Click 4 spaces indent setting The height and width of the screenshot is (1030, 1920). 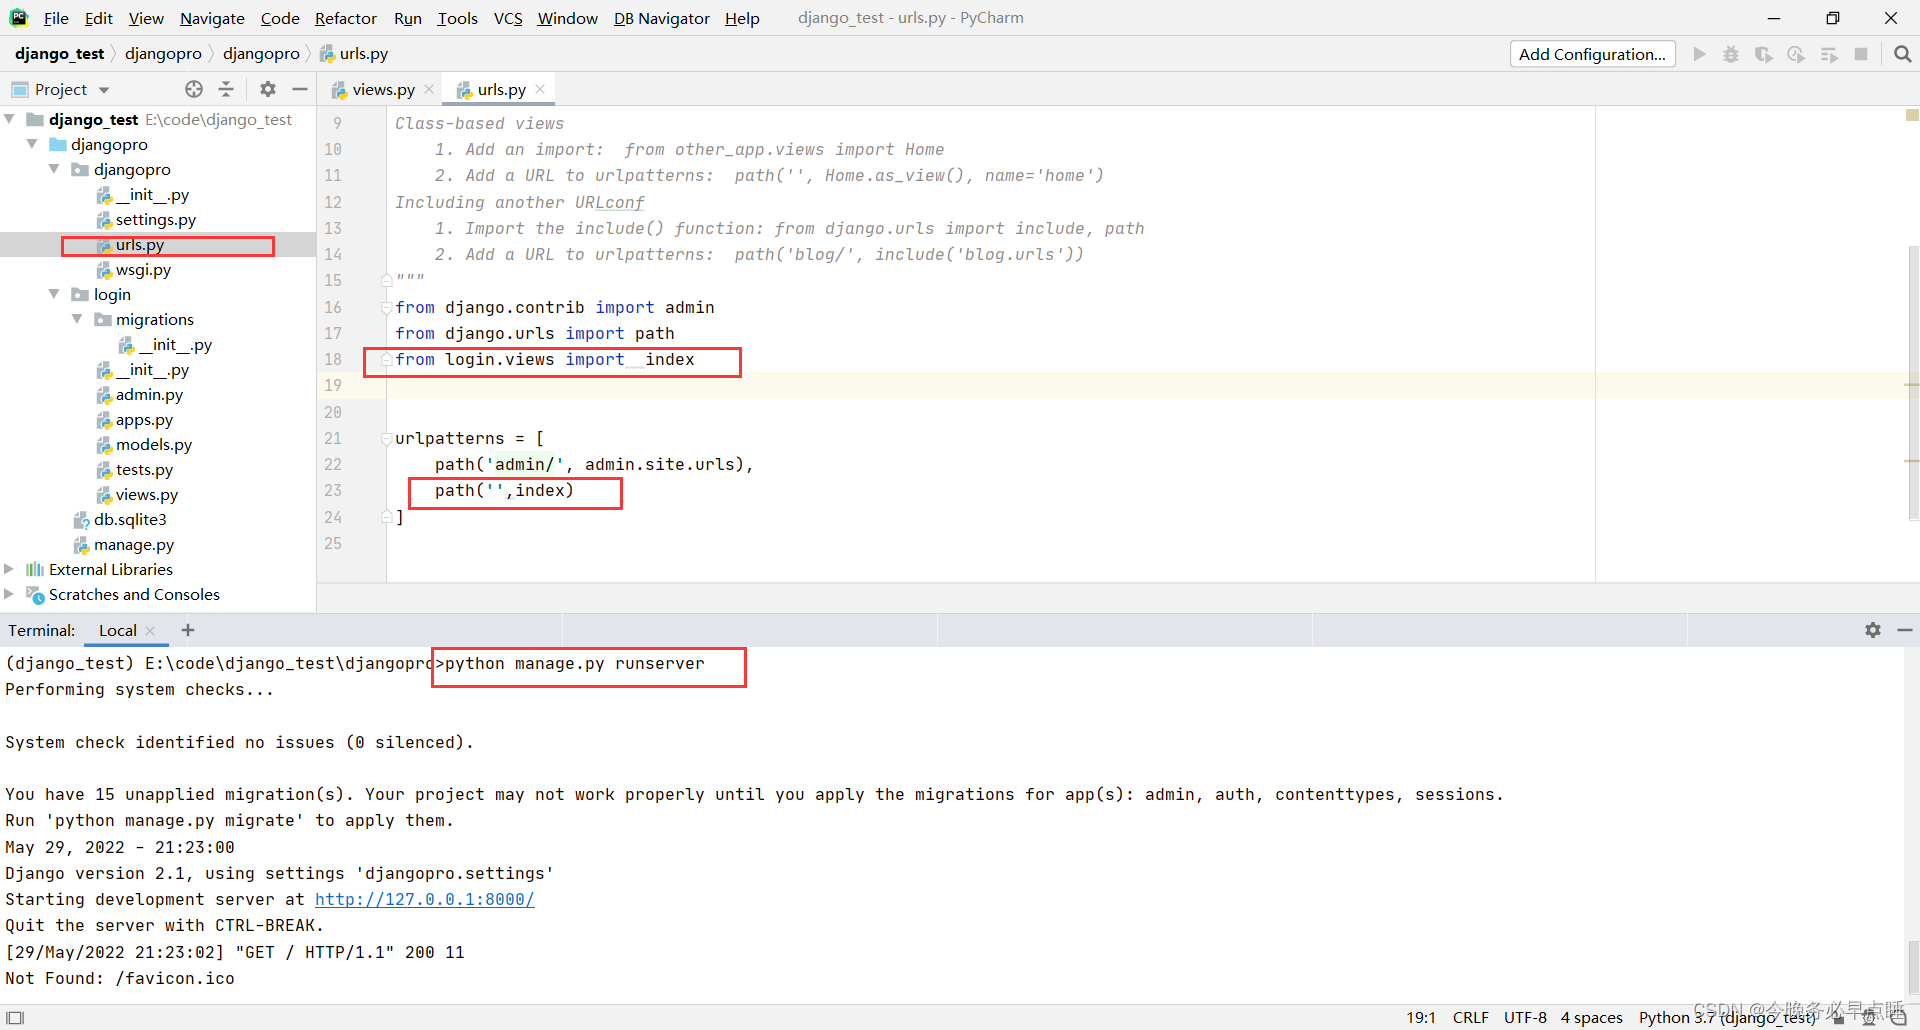coord(1591,1017)
